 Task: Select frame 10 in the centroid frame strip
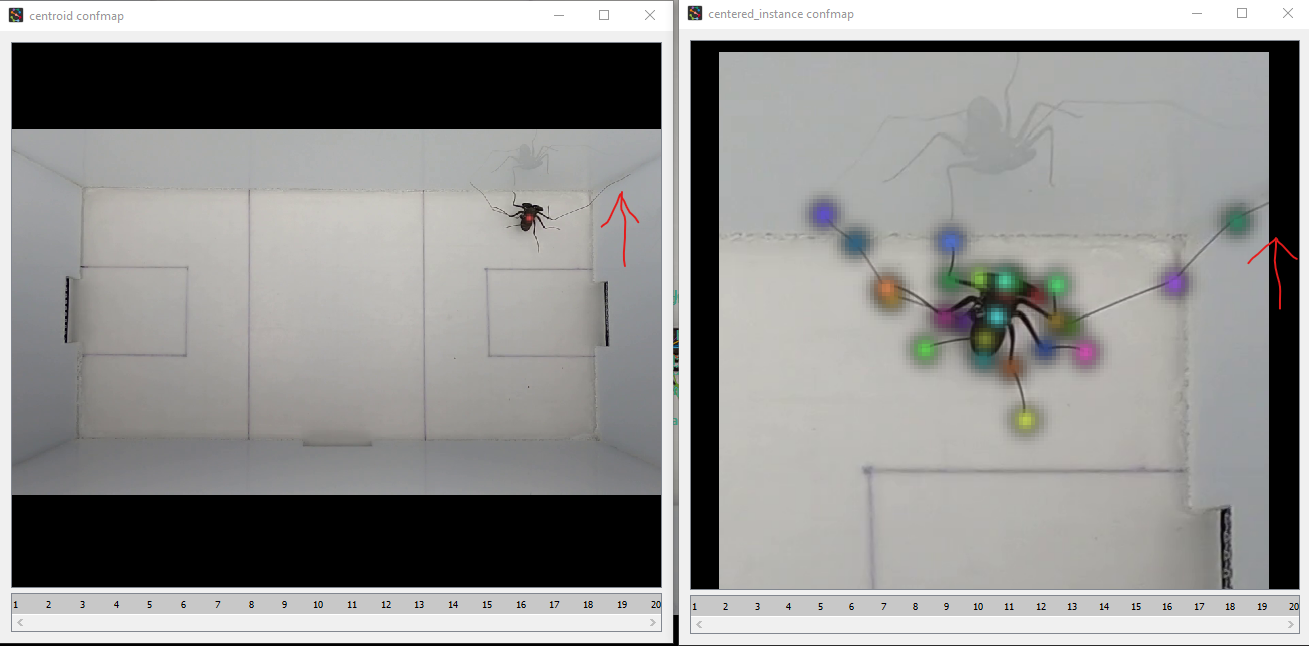coord(318,604)
